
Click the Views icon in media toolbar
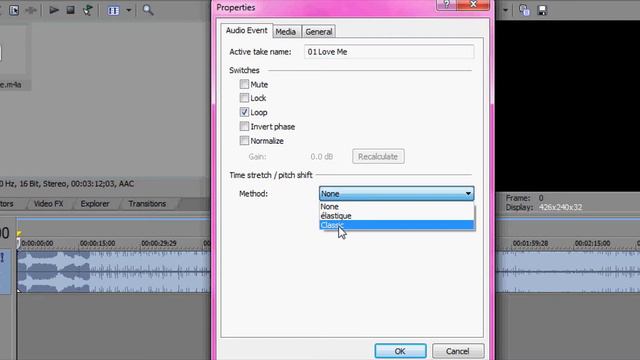113,10
